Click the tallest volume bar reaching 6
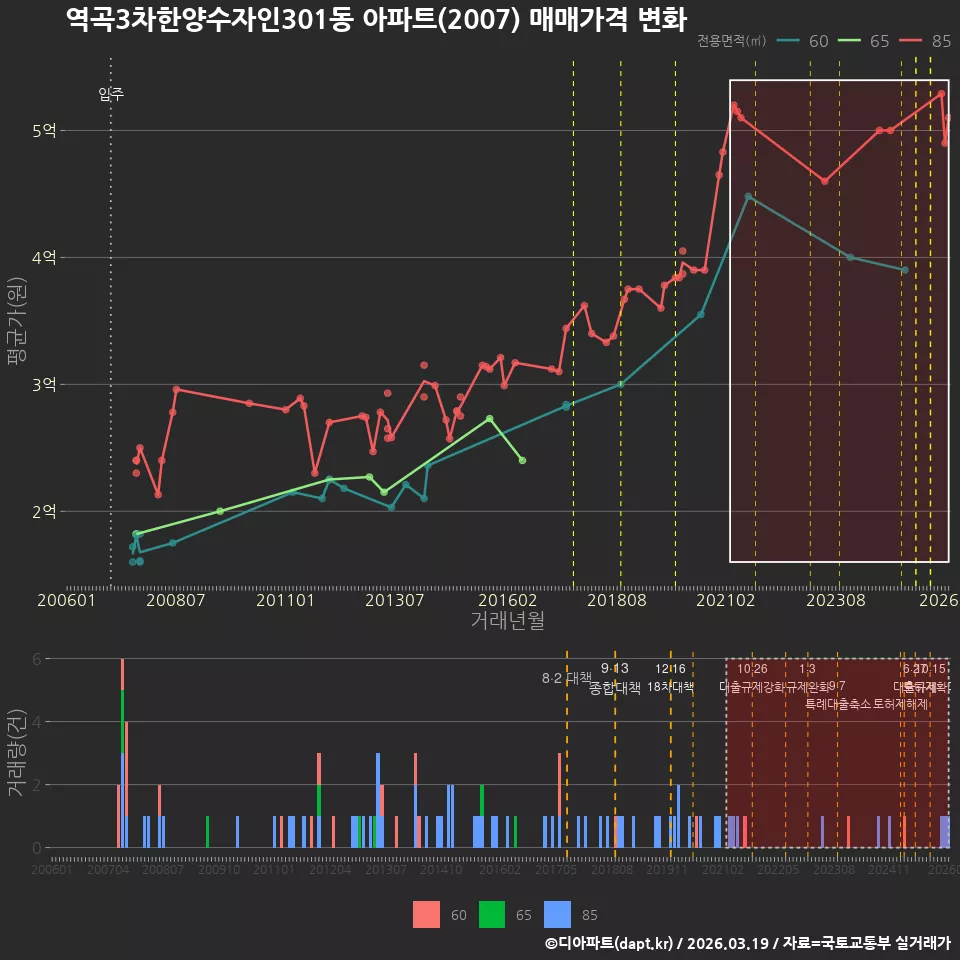The width and height of the screenshot is (960, 960). (122, 753)
